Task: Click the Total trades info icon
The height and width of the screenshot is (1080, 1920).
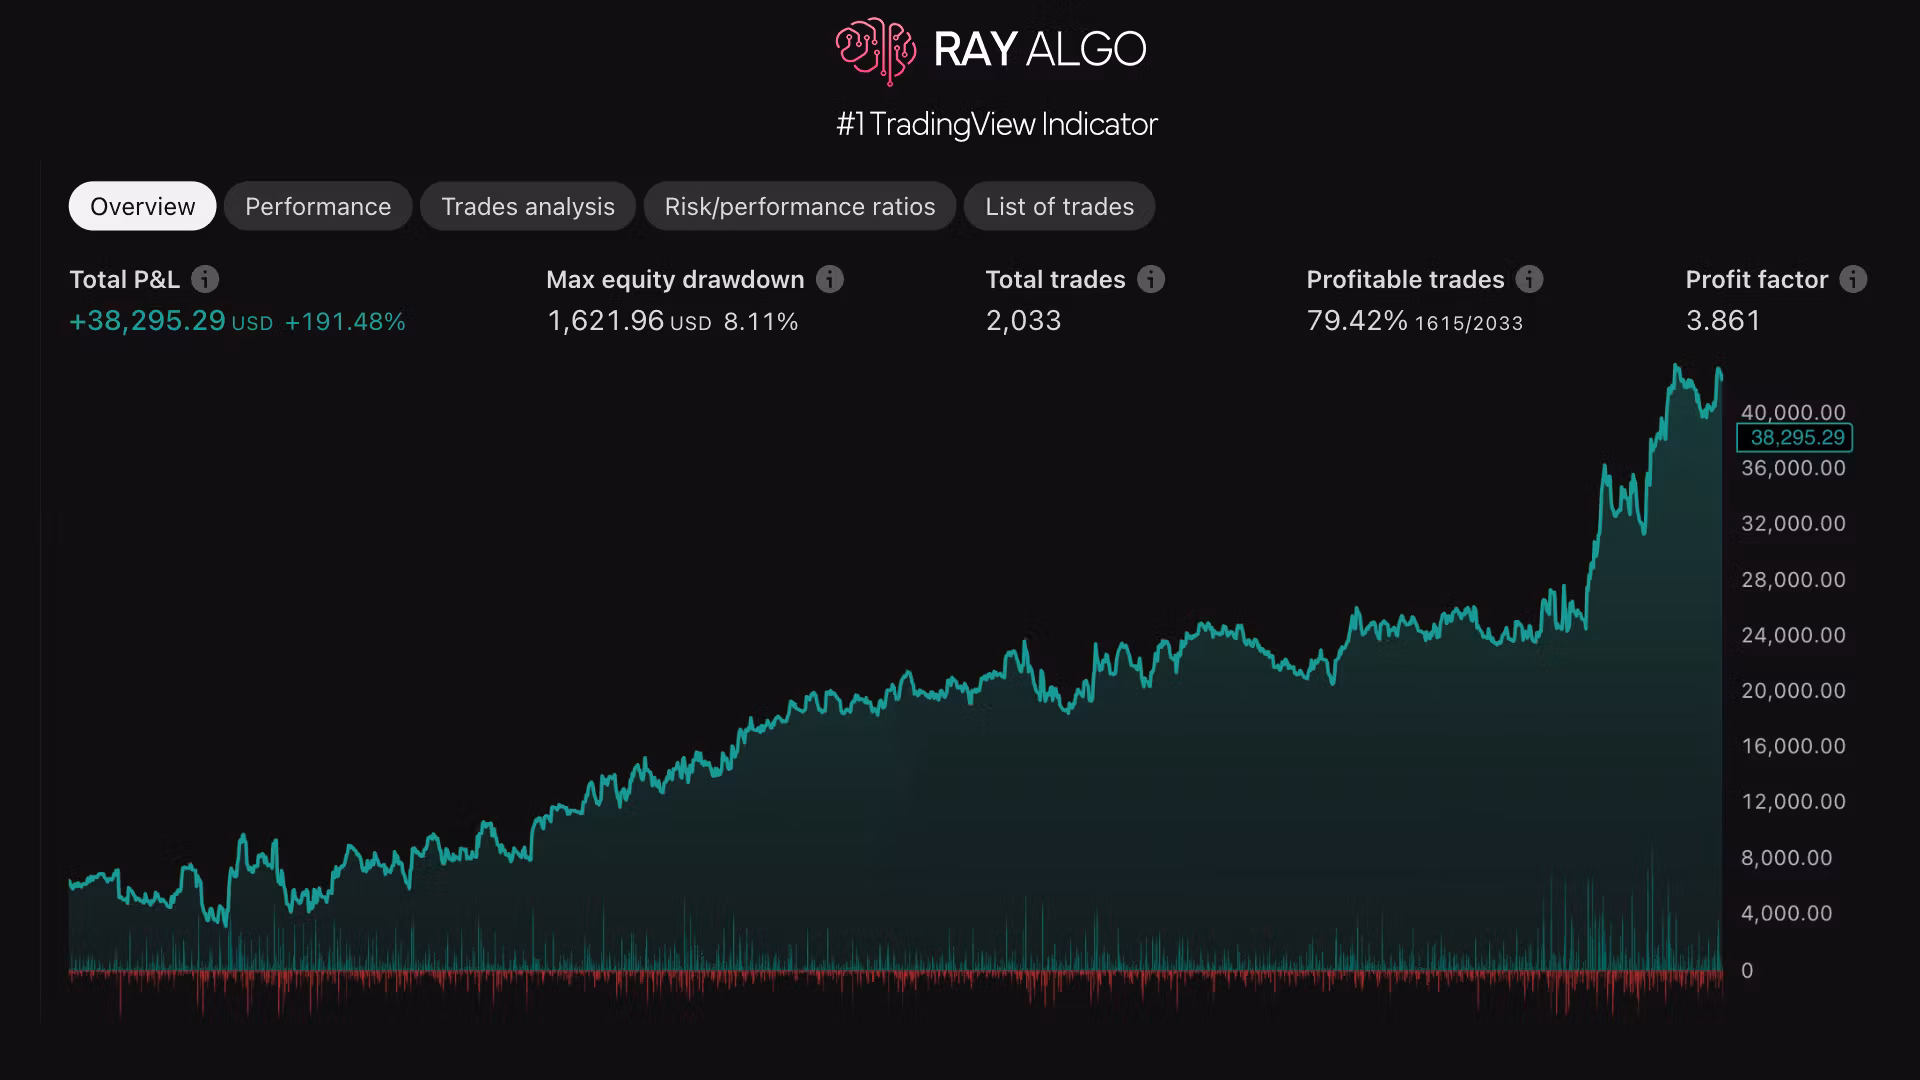Action: click(x=1151, y=279)
